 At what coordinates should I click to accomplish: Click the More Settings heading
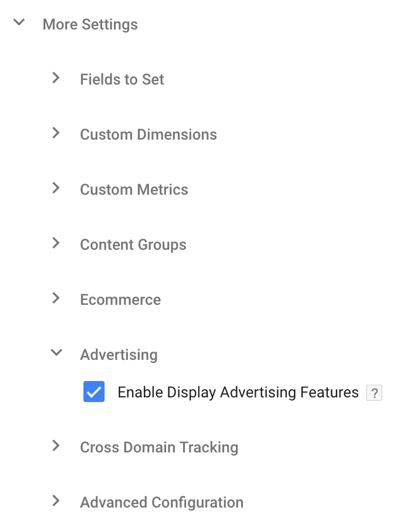click(x=90, y=24)
